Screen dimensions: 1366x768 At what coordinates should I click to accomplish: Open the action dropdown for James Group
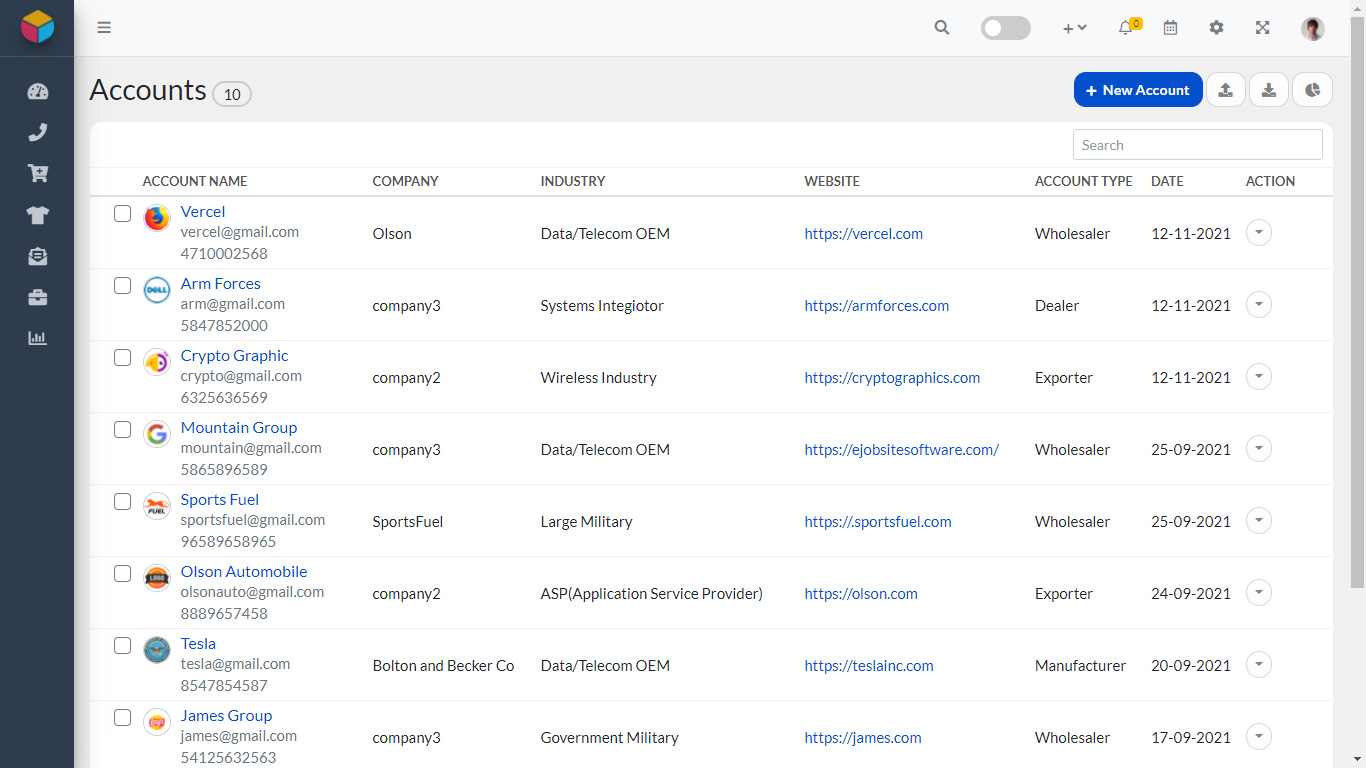(1259, 737)
